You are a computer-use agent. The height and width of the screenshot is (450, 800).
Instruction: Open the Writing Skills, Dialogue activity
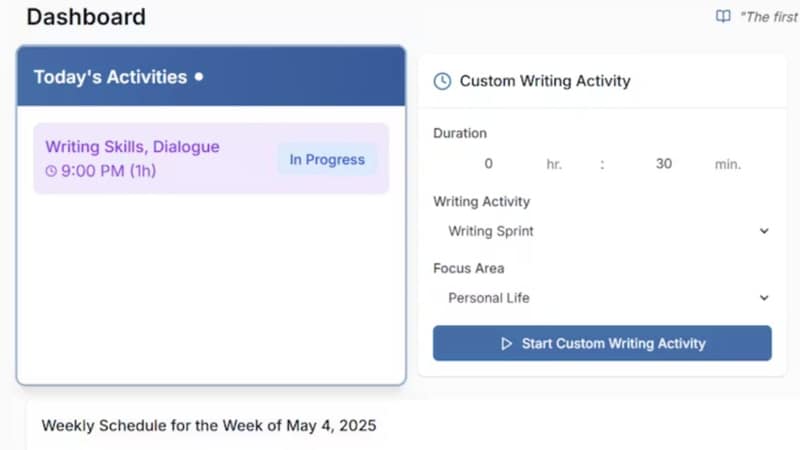click(132, 147)
